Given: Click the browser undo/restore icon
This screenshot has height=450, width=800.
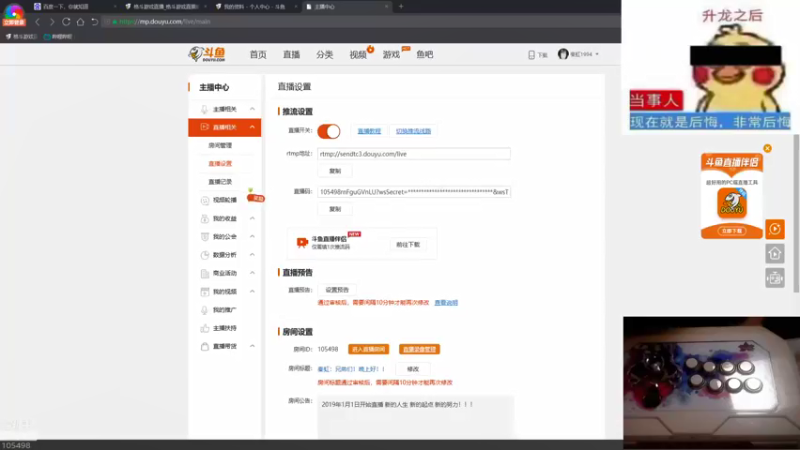Looking at the screenshot, I should (94, 22).
